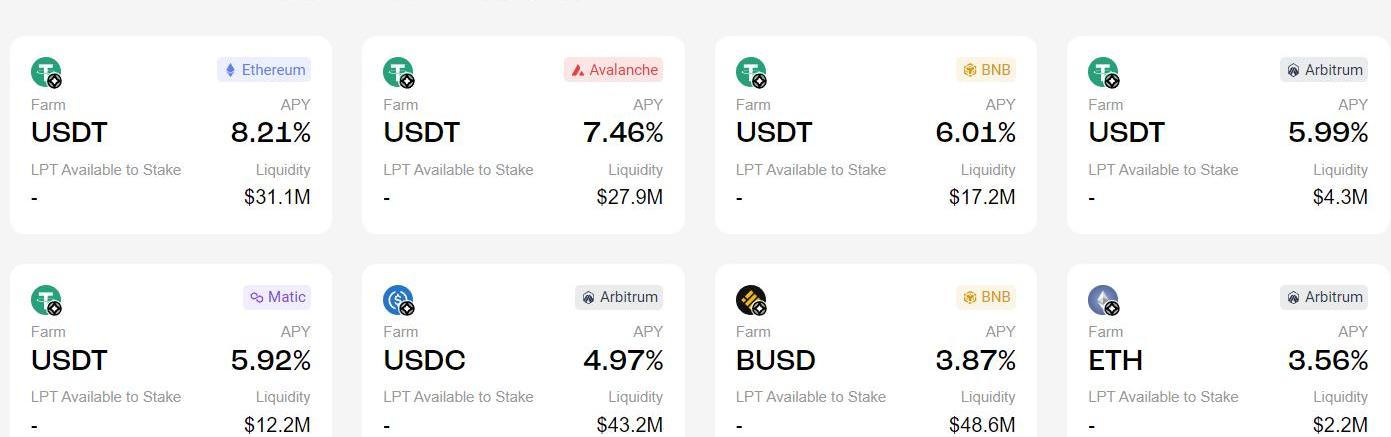This screenshot has width=1391, height=437.
Task: Click the USDT token icon on BNB farm
Action: (x=751, y=72)
